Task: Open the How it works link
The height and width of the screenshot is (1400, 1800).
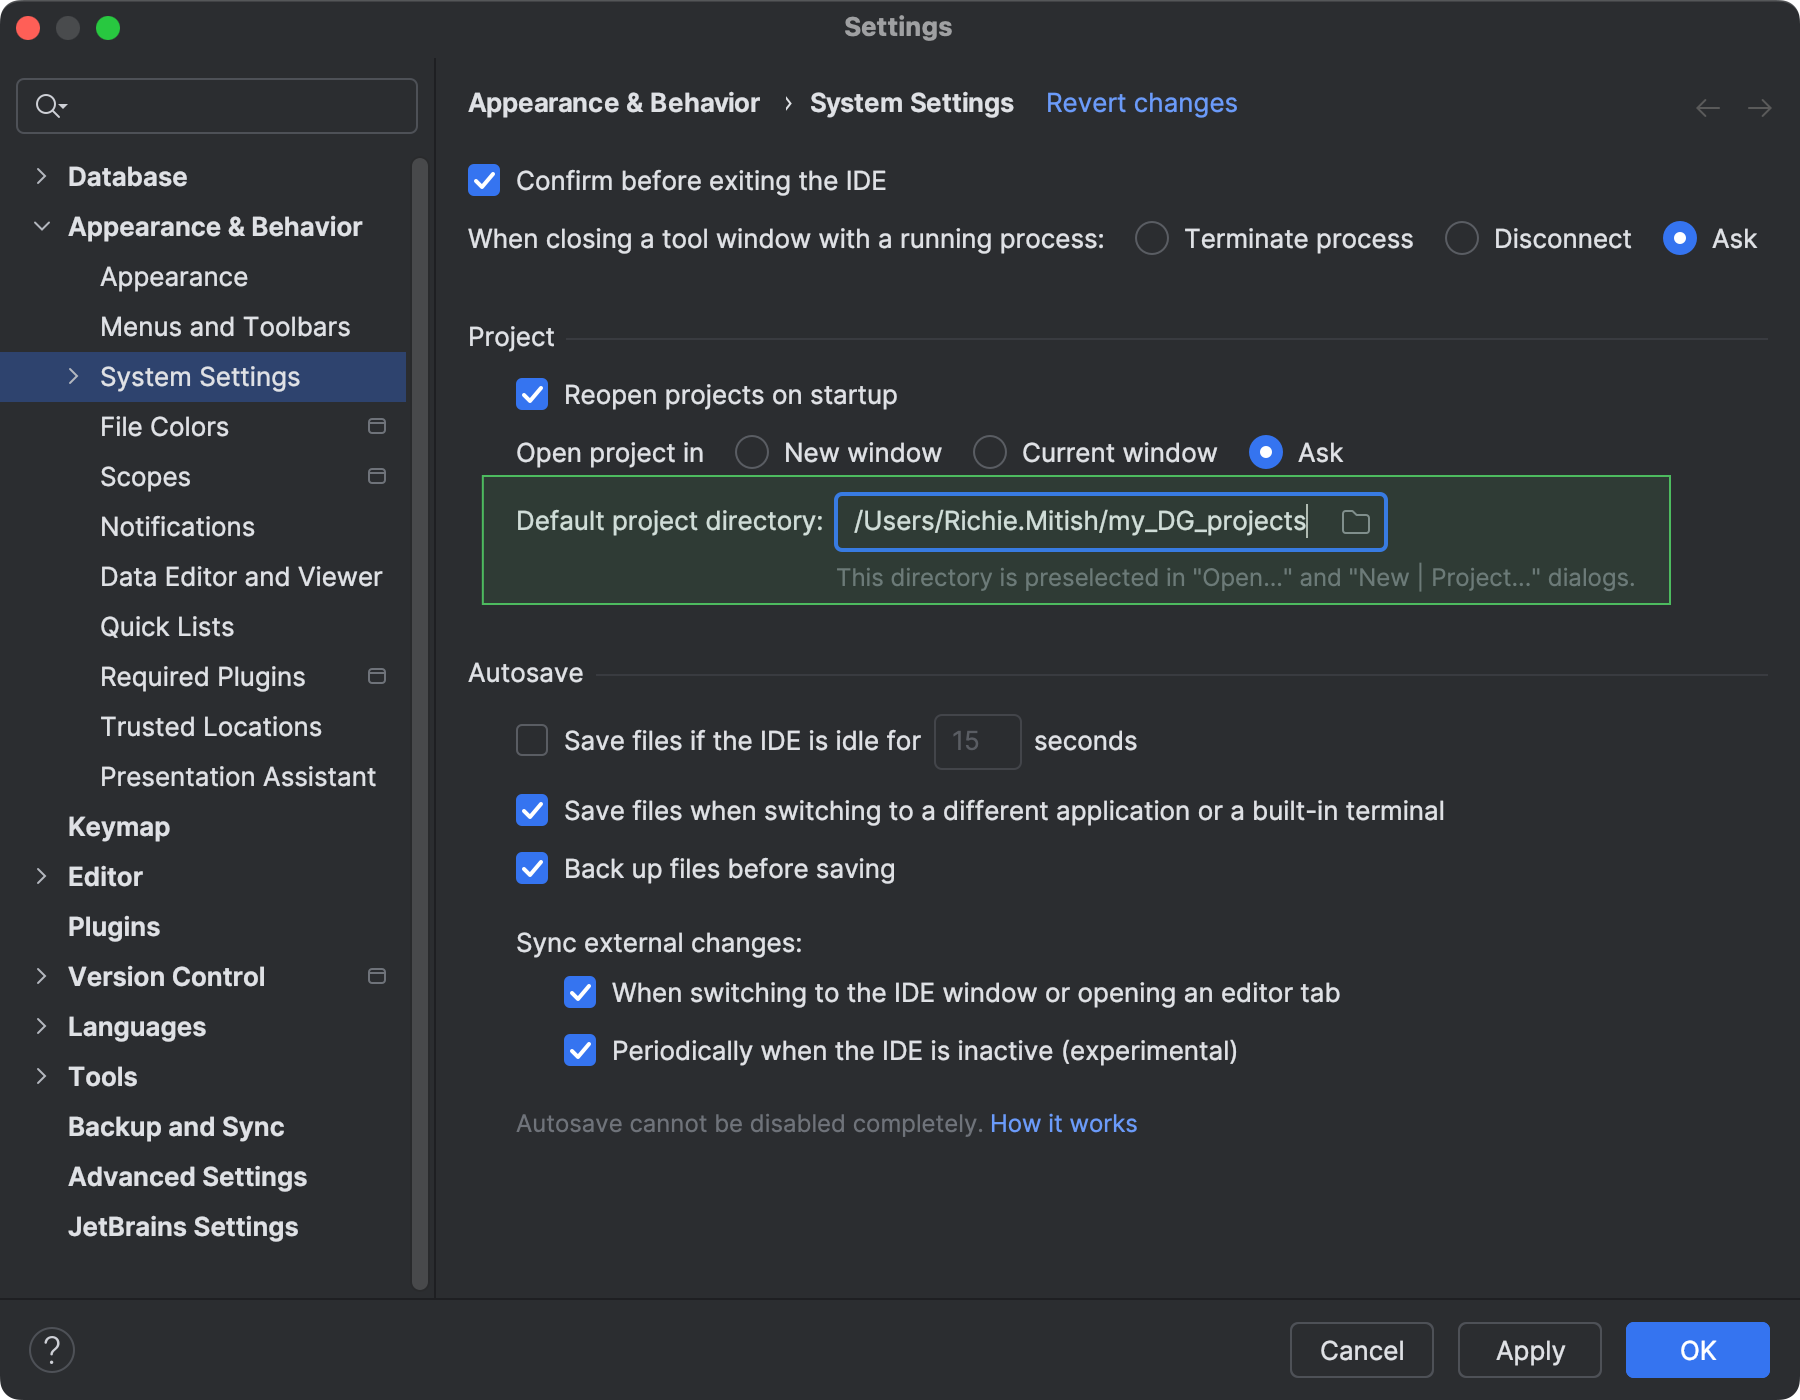Action: [x=1062, y=1123]
